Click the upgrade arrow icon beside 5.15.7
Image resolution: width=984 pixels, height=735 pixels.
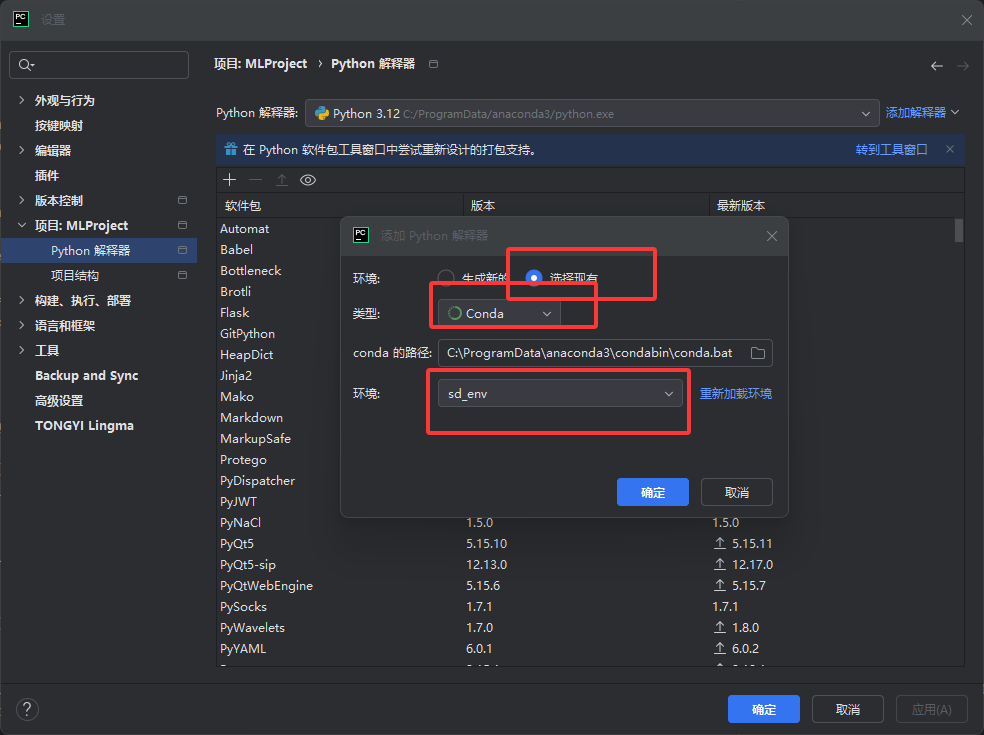click(x=720, y=586)
